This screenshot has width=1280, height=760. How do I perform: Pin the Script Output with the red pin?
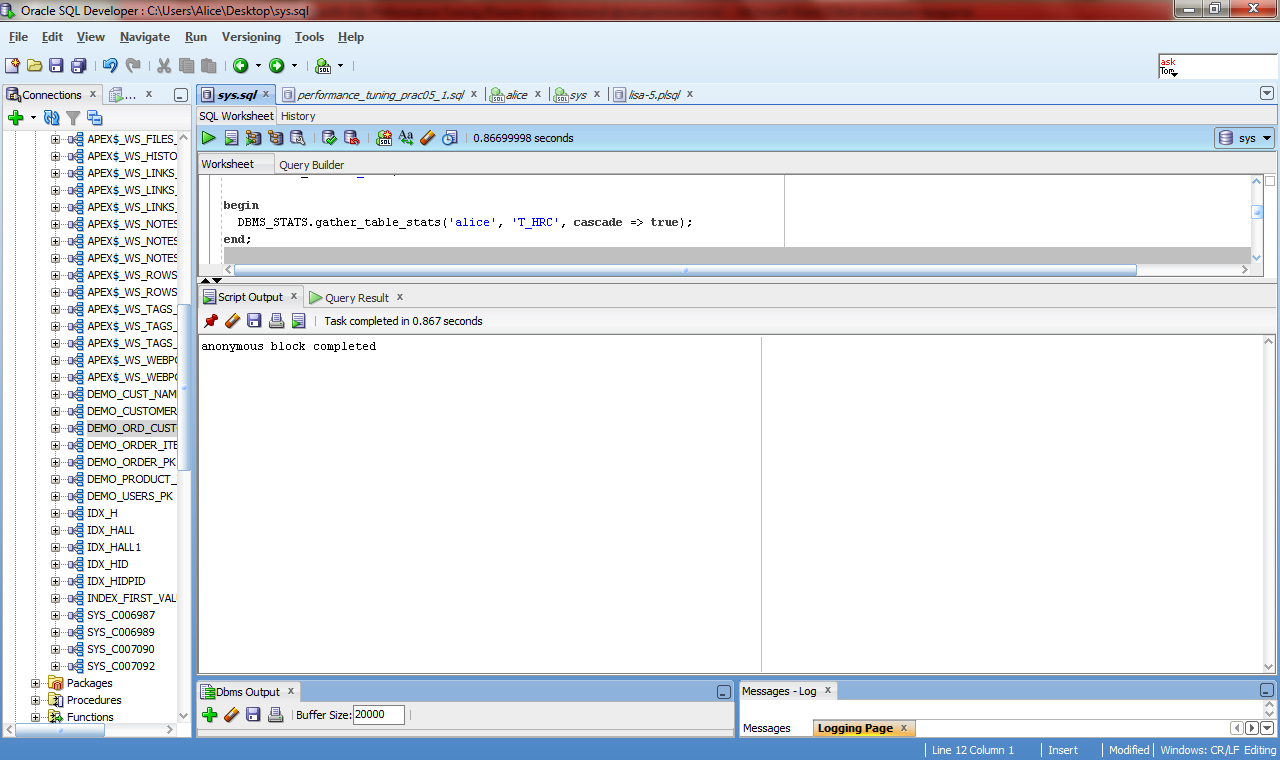(x=210, y=321)
